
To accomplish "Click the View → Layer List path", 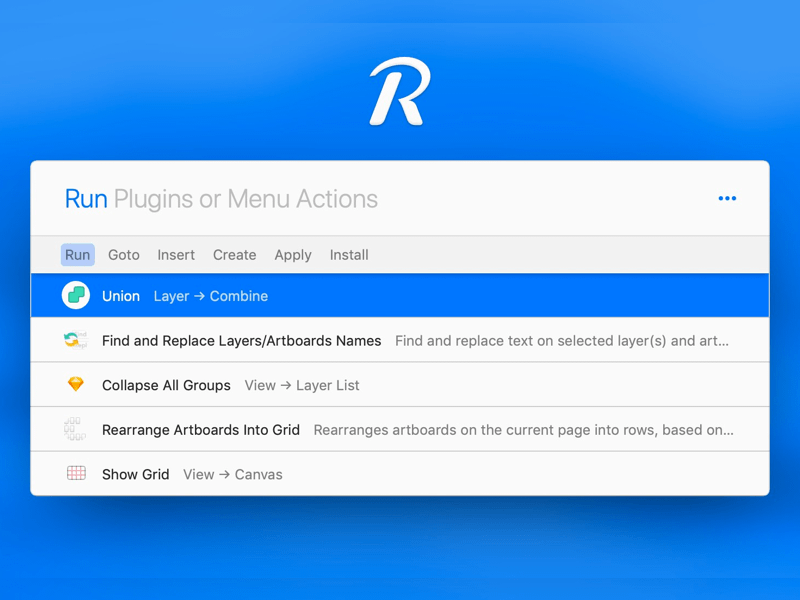I will point(302,385).
